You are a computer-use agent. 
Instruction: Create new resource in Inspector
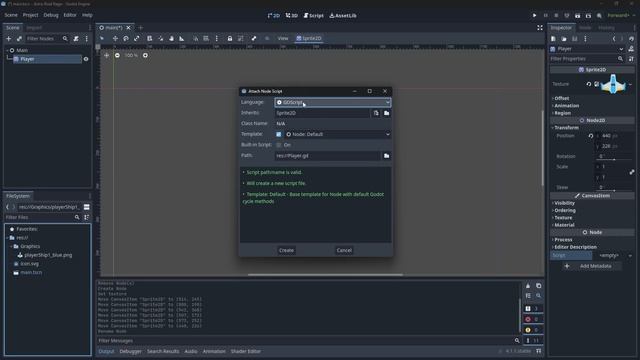click(x=553, y=39)
